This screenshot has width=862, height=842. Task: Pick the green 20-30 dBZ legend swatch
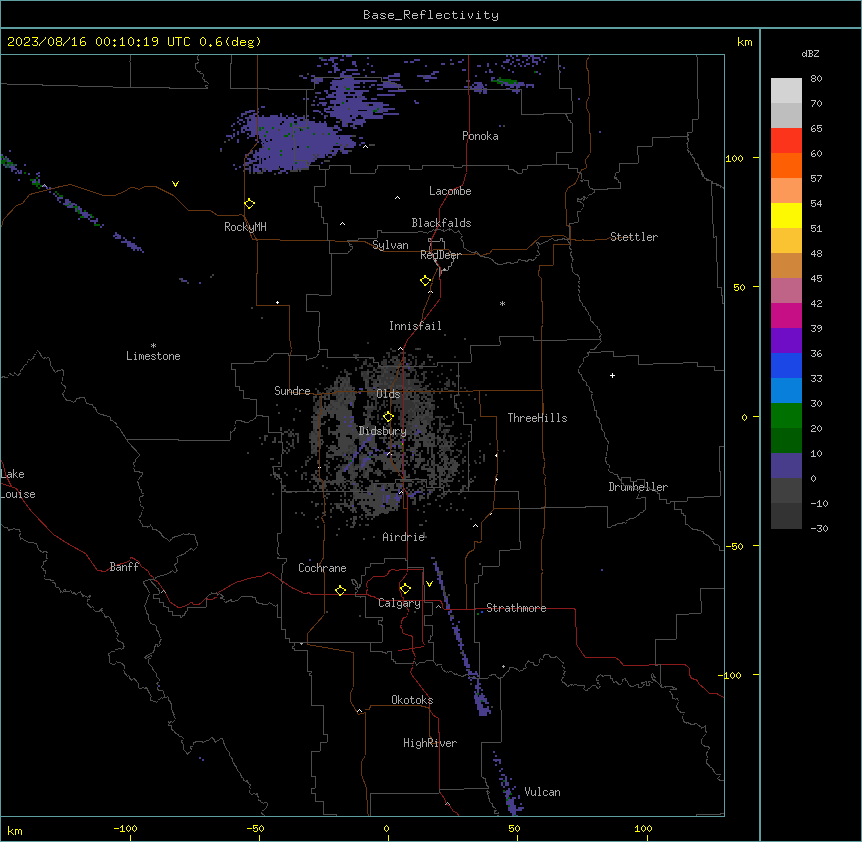[x=786, y=416]
